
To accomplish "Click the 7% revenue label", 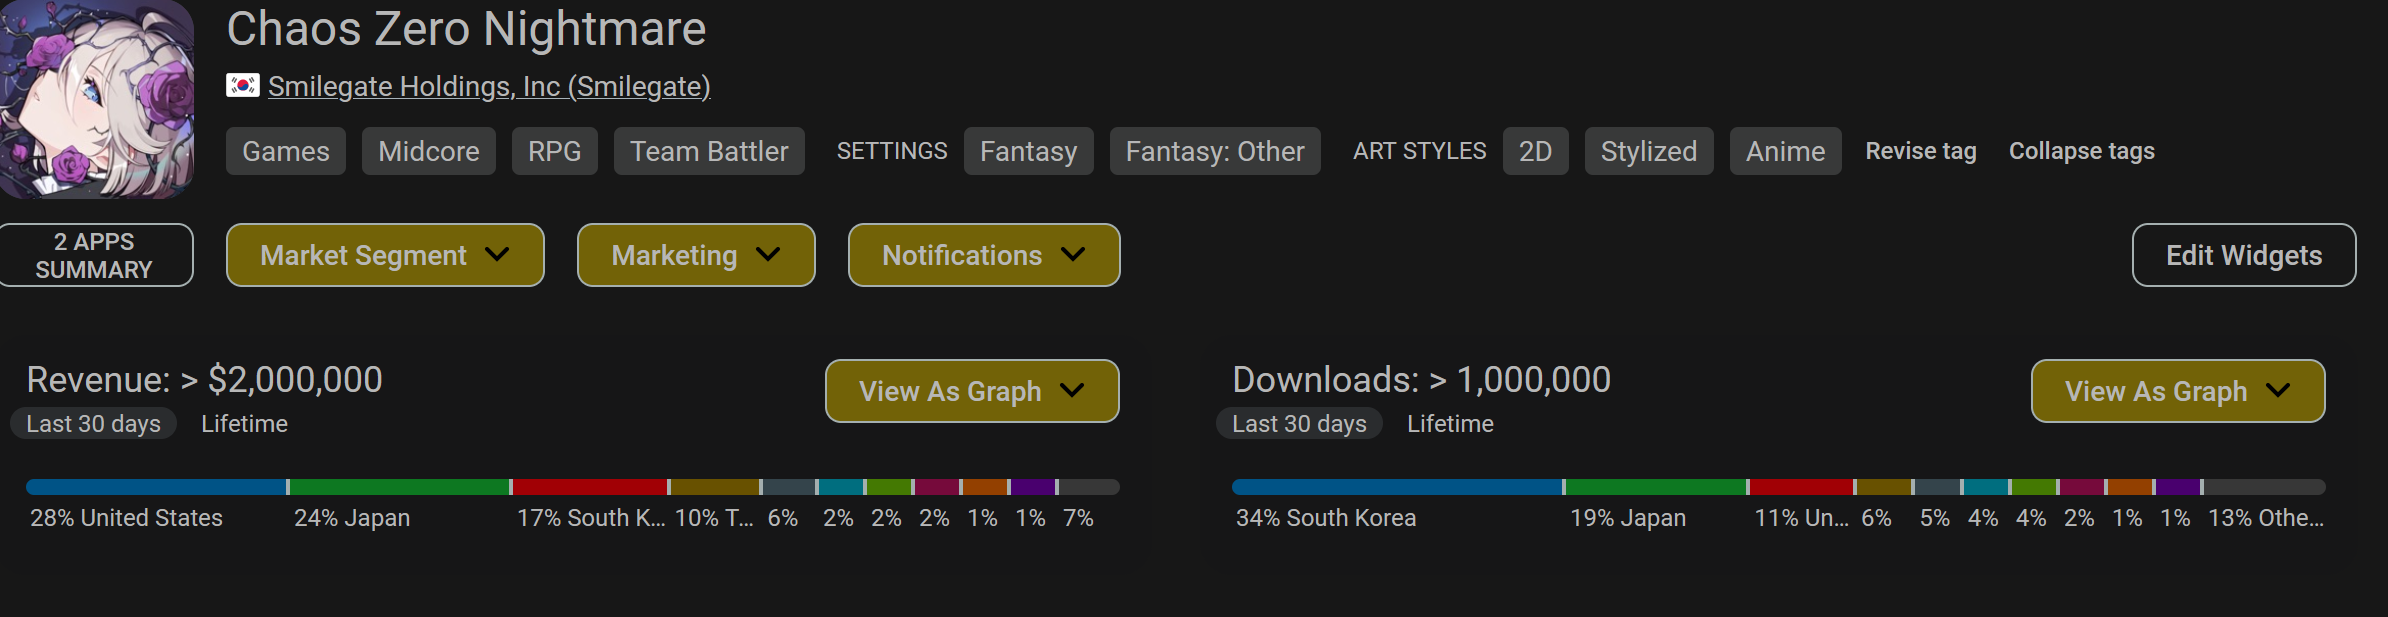I will 1079,518.
